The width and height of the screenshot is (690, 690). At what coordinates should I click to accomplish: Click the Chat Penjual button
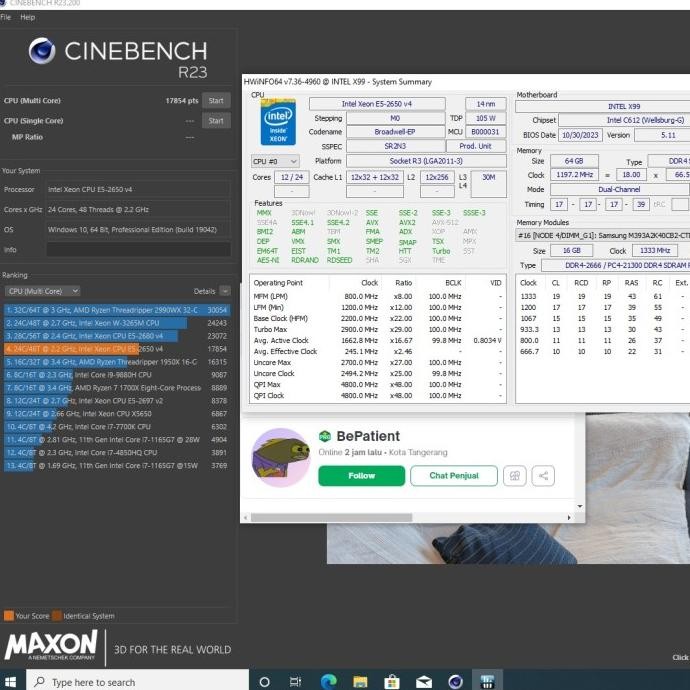tap(454, 476)
